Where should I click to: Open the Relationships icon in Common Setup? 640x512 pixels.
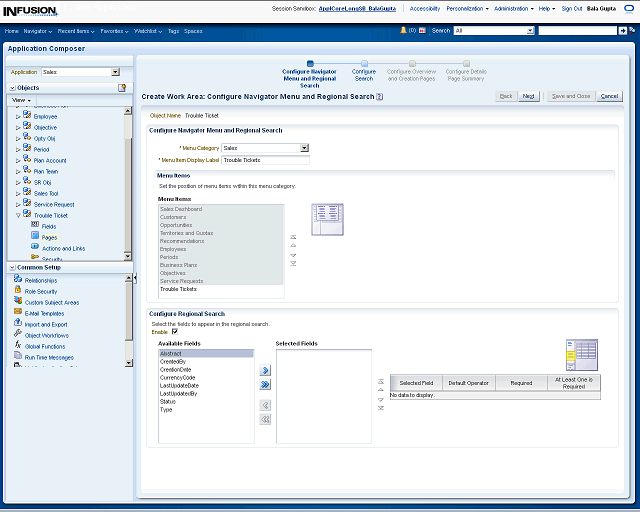18,280
